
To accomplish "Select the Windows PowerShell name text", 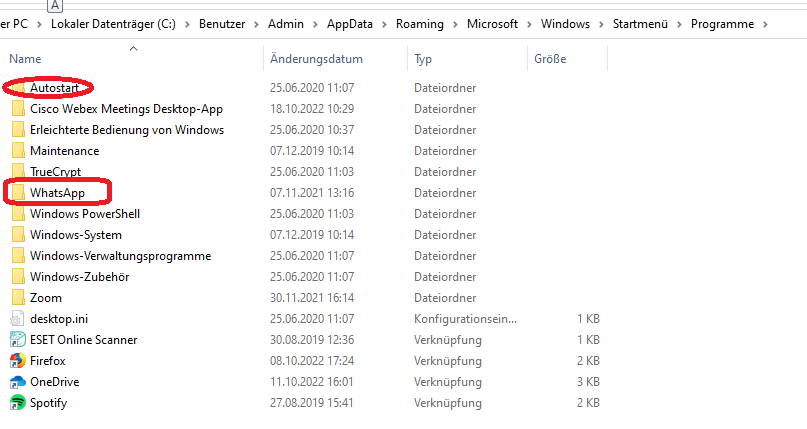I will point(85,214).
